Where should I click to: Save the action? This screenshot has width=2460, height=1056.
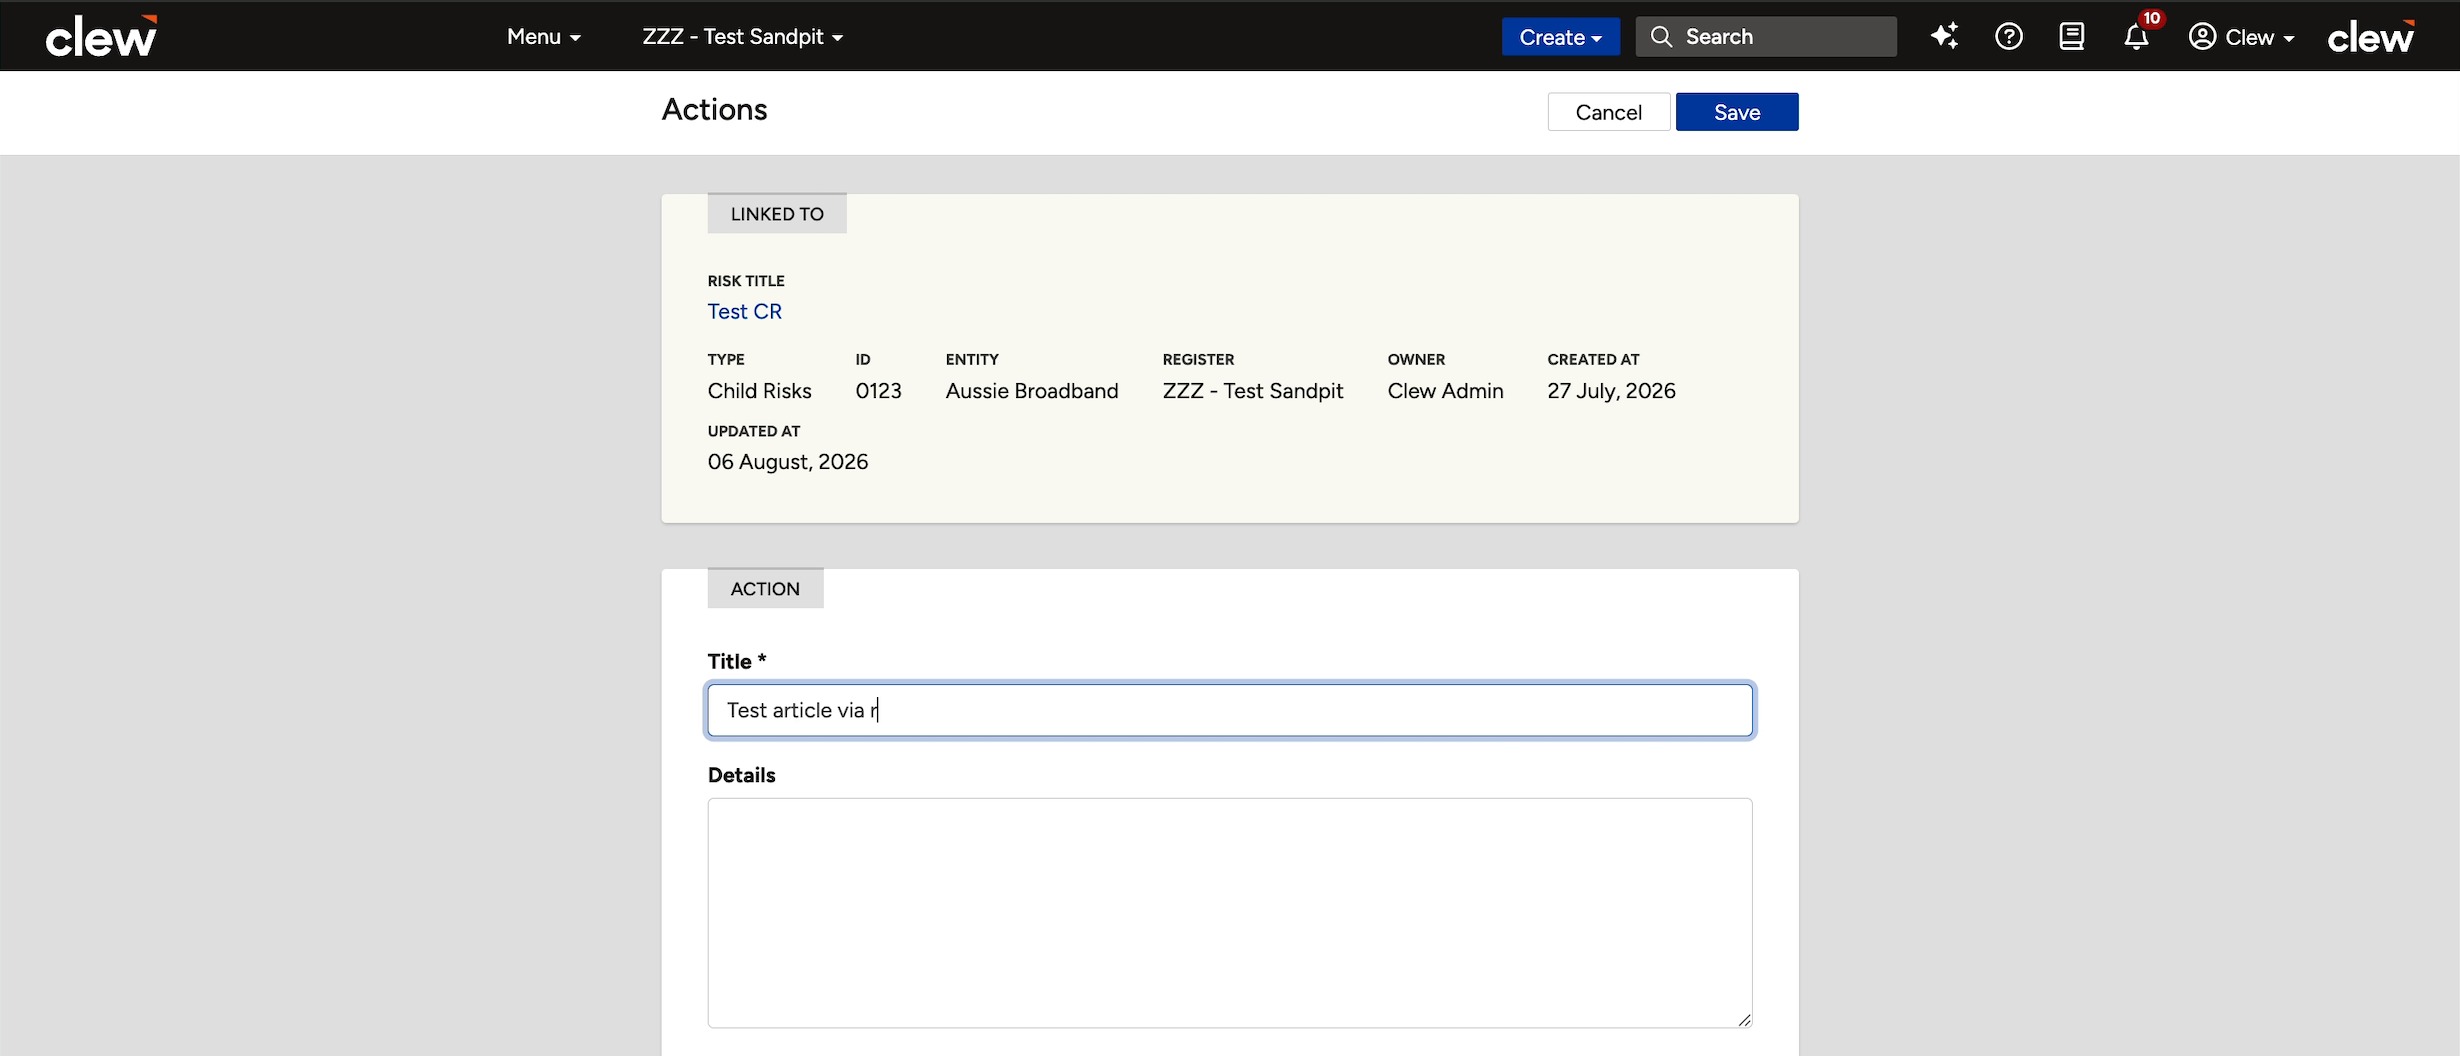pyautogui.click(x=1737, y=112)
